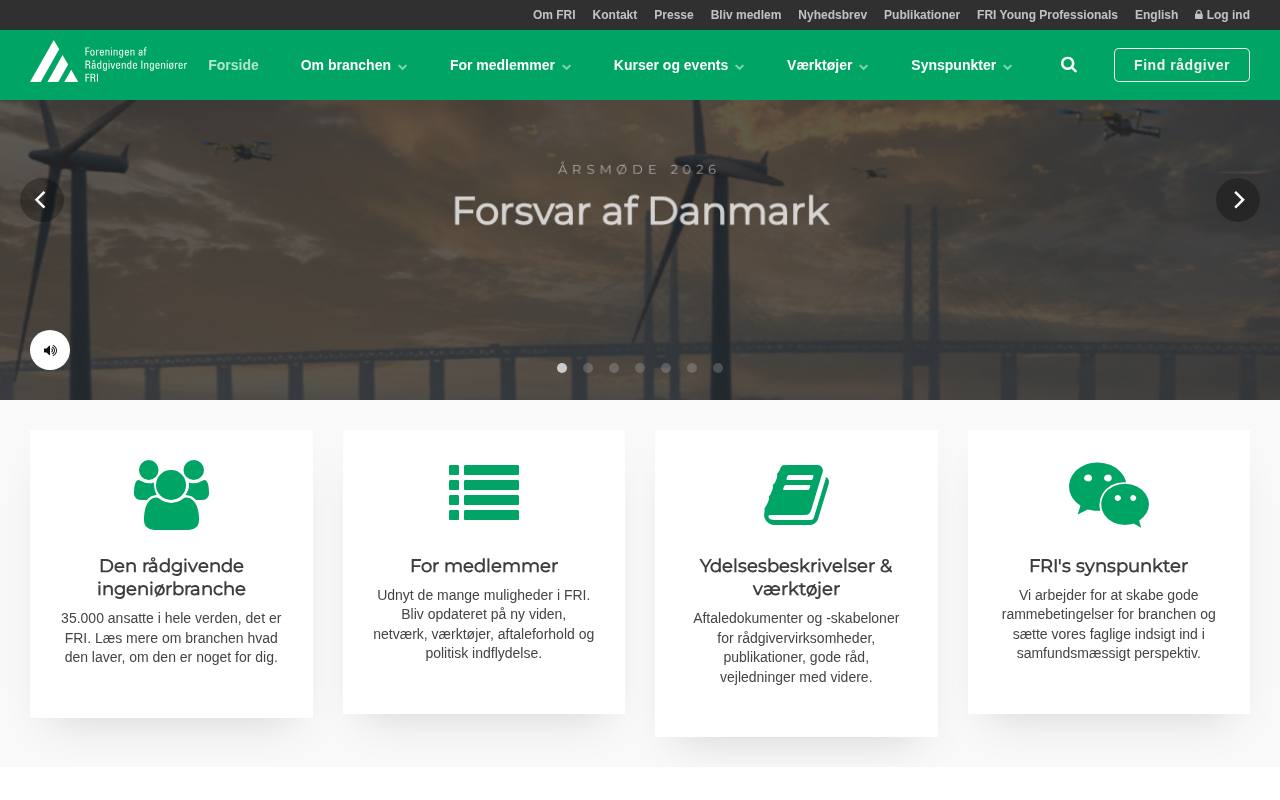
Task: Click the people group icon
Action: [x=171, y=494]
